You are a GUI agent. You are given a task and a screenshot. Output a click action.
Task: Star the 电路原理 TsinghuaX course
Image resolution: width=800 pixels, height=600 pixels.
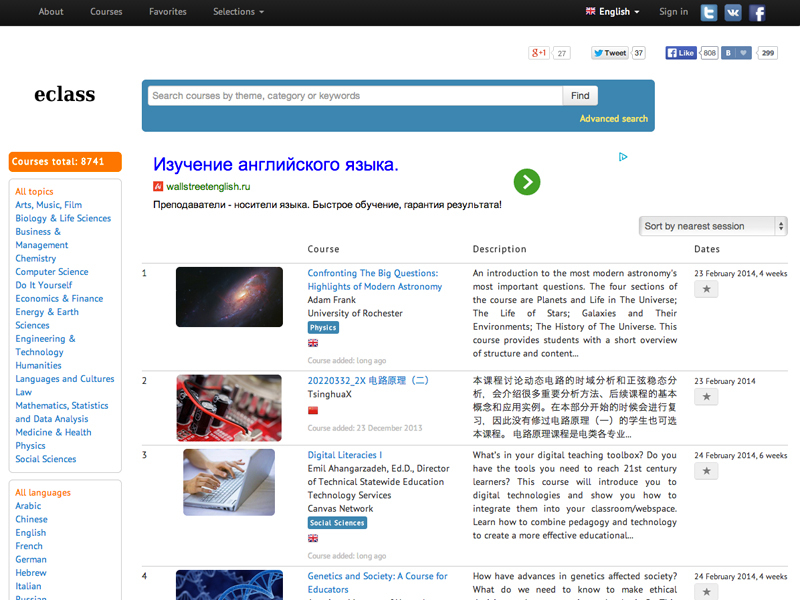click(706, 397)
